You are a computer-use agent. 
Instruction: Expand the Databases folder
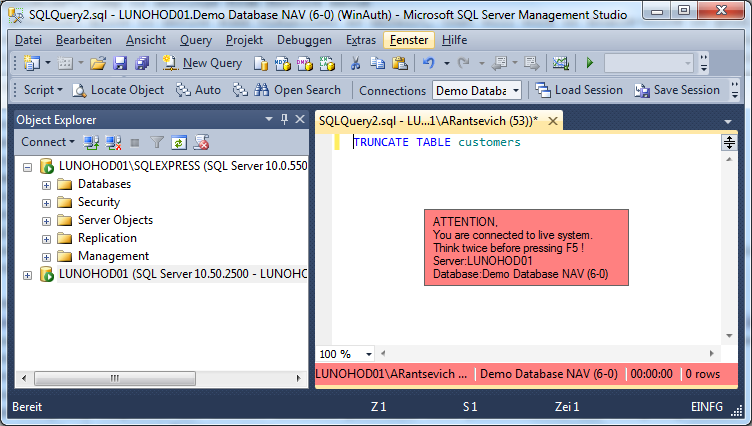tap(46, 185)
